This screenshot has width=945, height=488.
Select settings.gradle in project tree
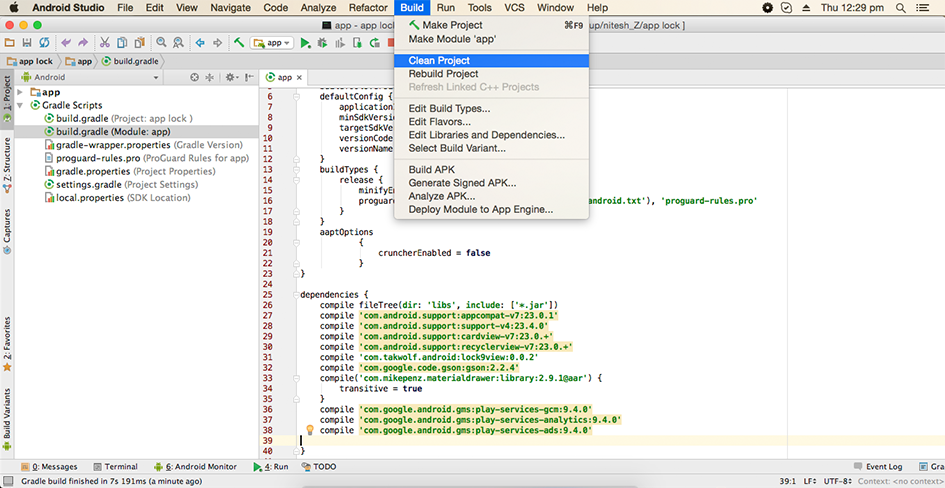pyautogui.click(x=122, y=184)
